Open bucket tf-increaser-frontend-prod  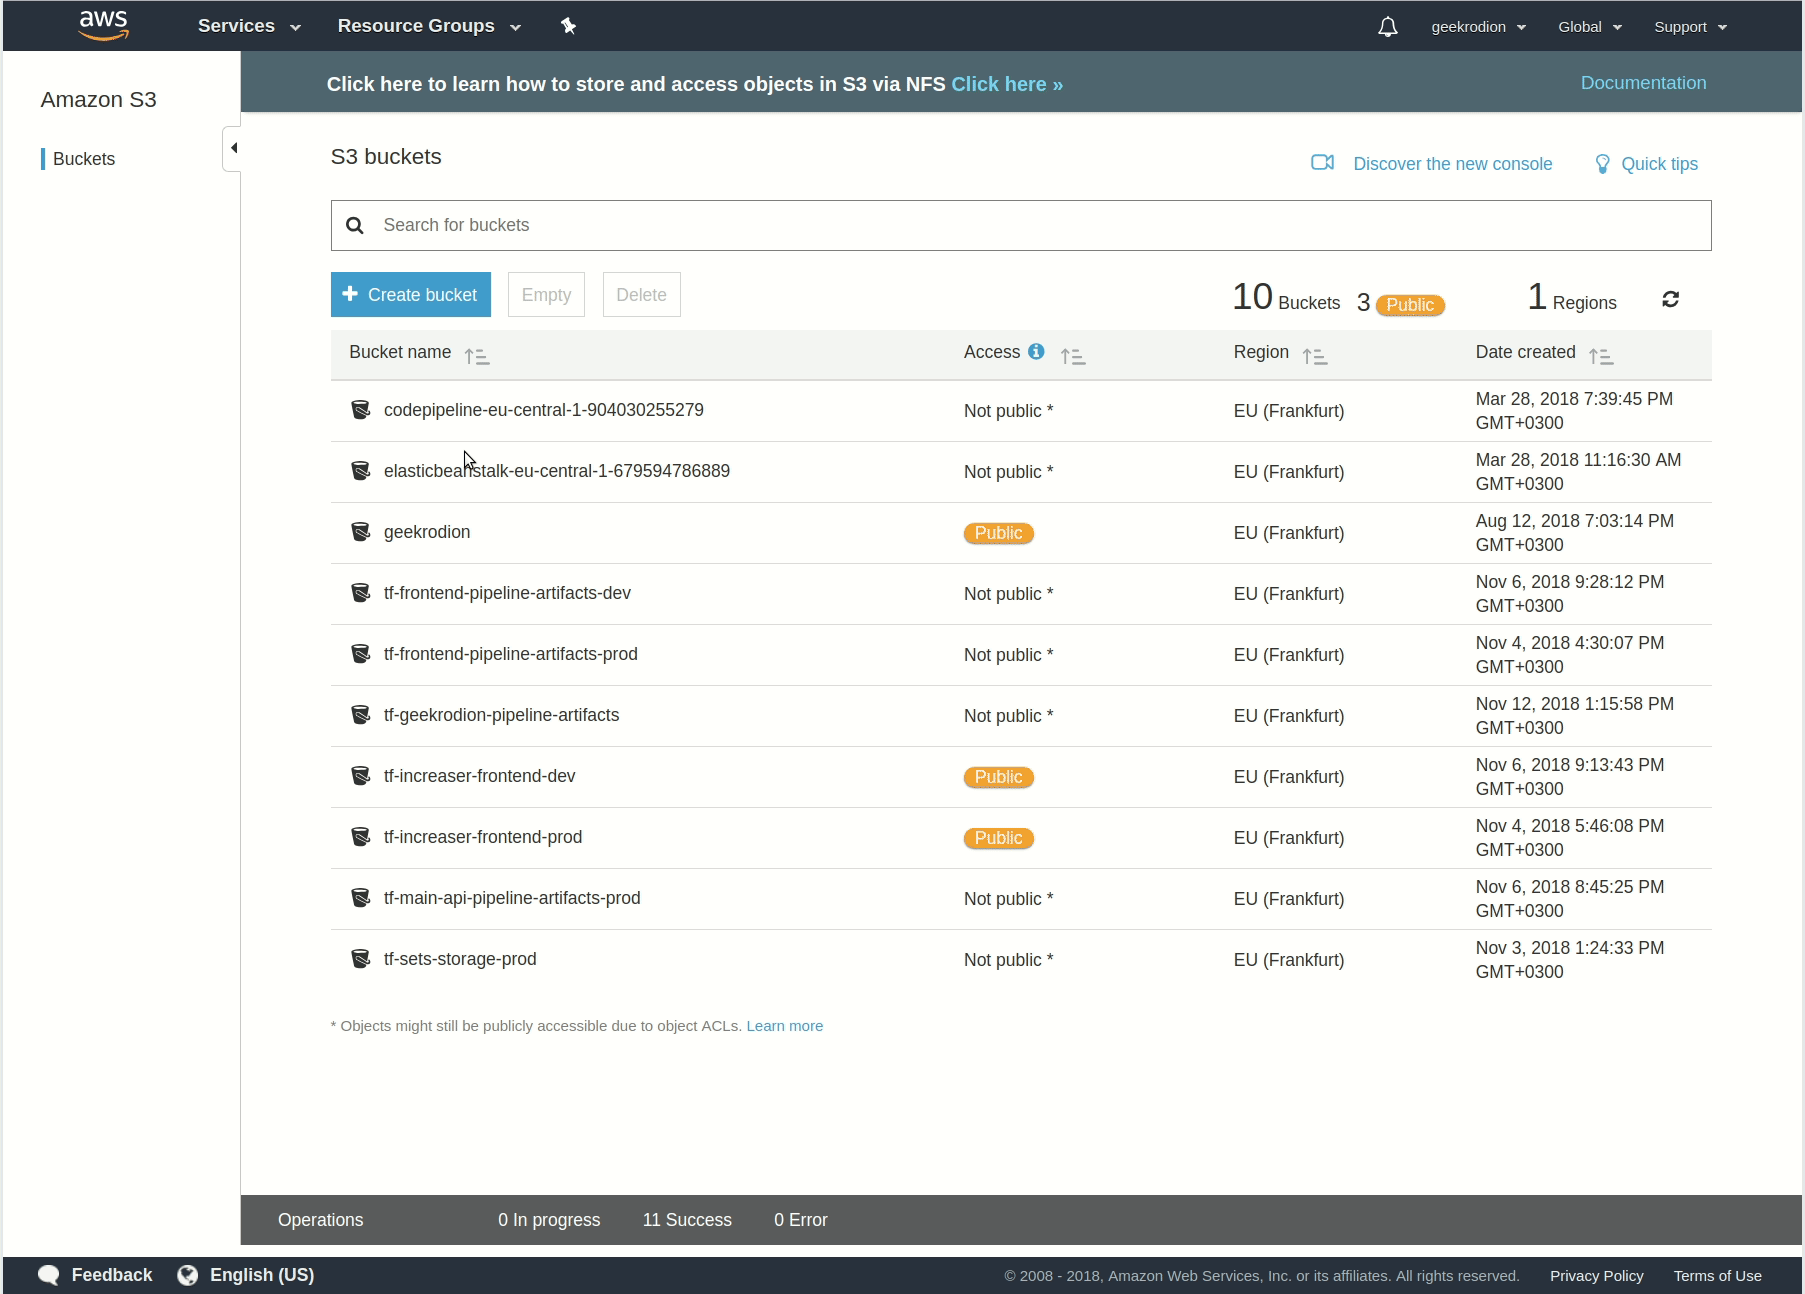[482, 837]
